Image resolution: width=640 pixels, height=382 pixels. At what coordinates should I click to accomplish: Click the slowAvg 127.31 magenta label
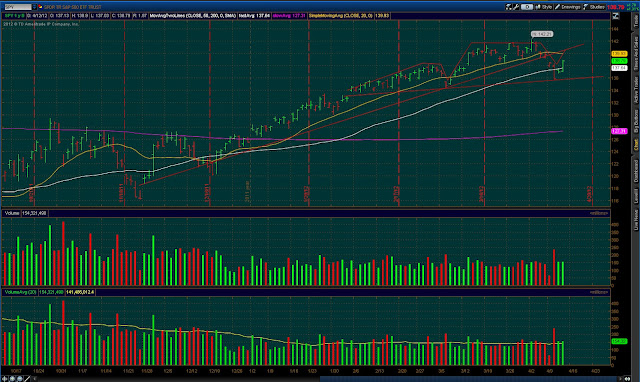coord(289,16)
